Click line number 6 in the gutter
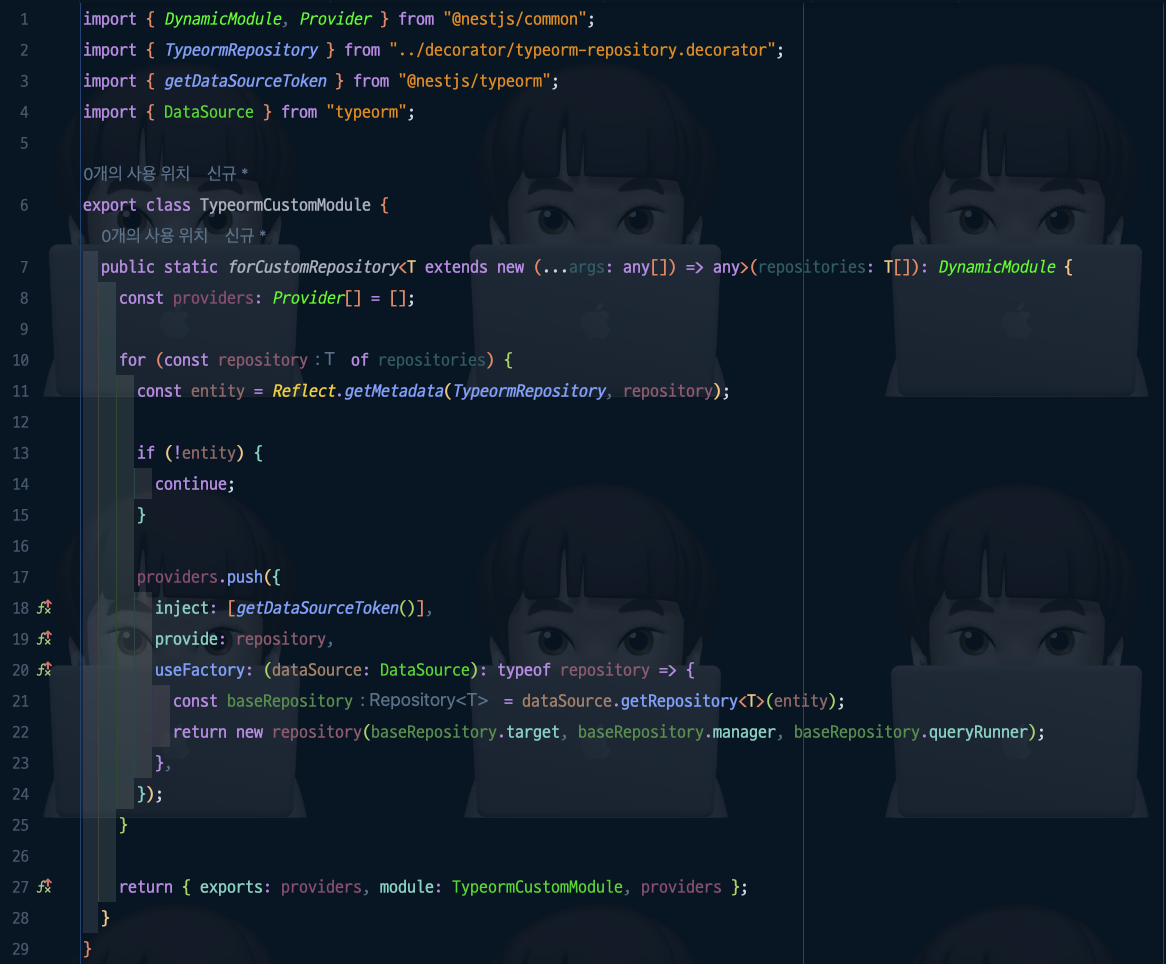This screenshot has height=964, width=1166. [24, 205]
